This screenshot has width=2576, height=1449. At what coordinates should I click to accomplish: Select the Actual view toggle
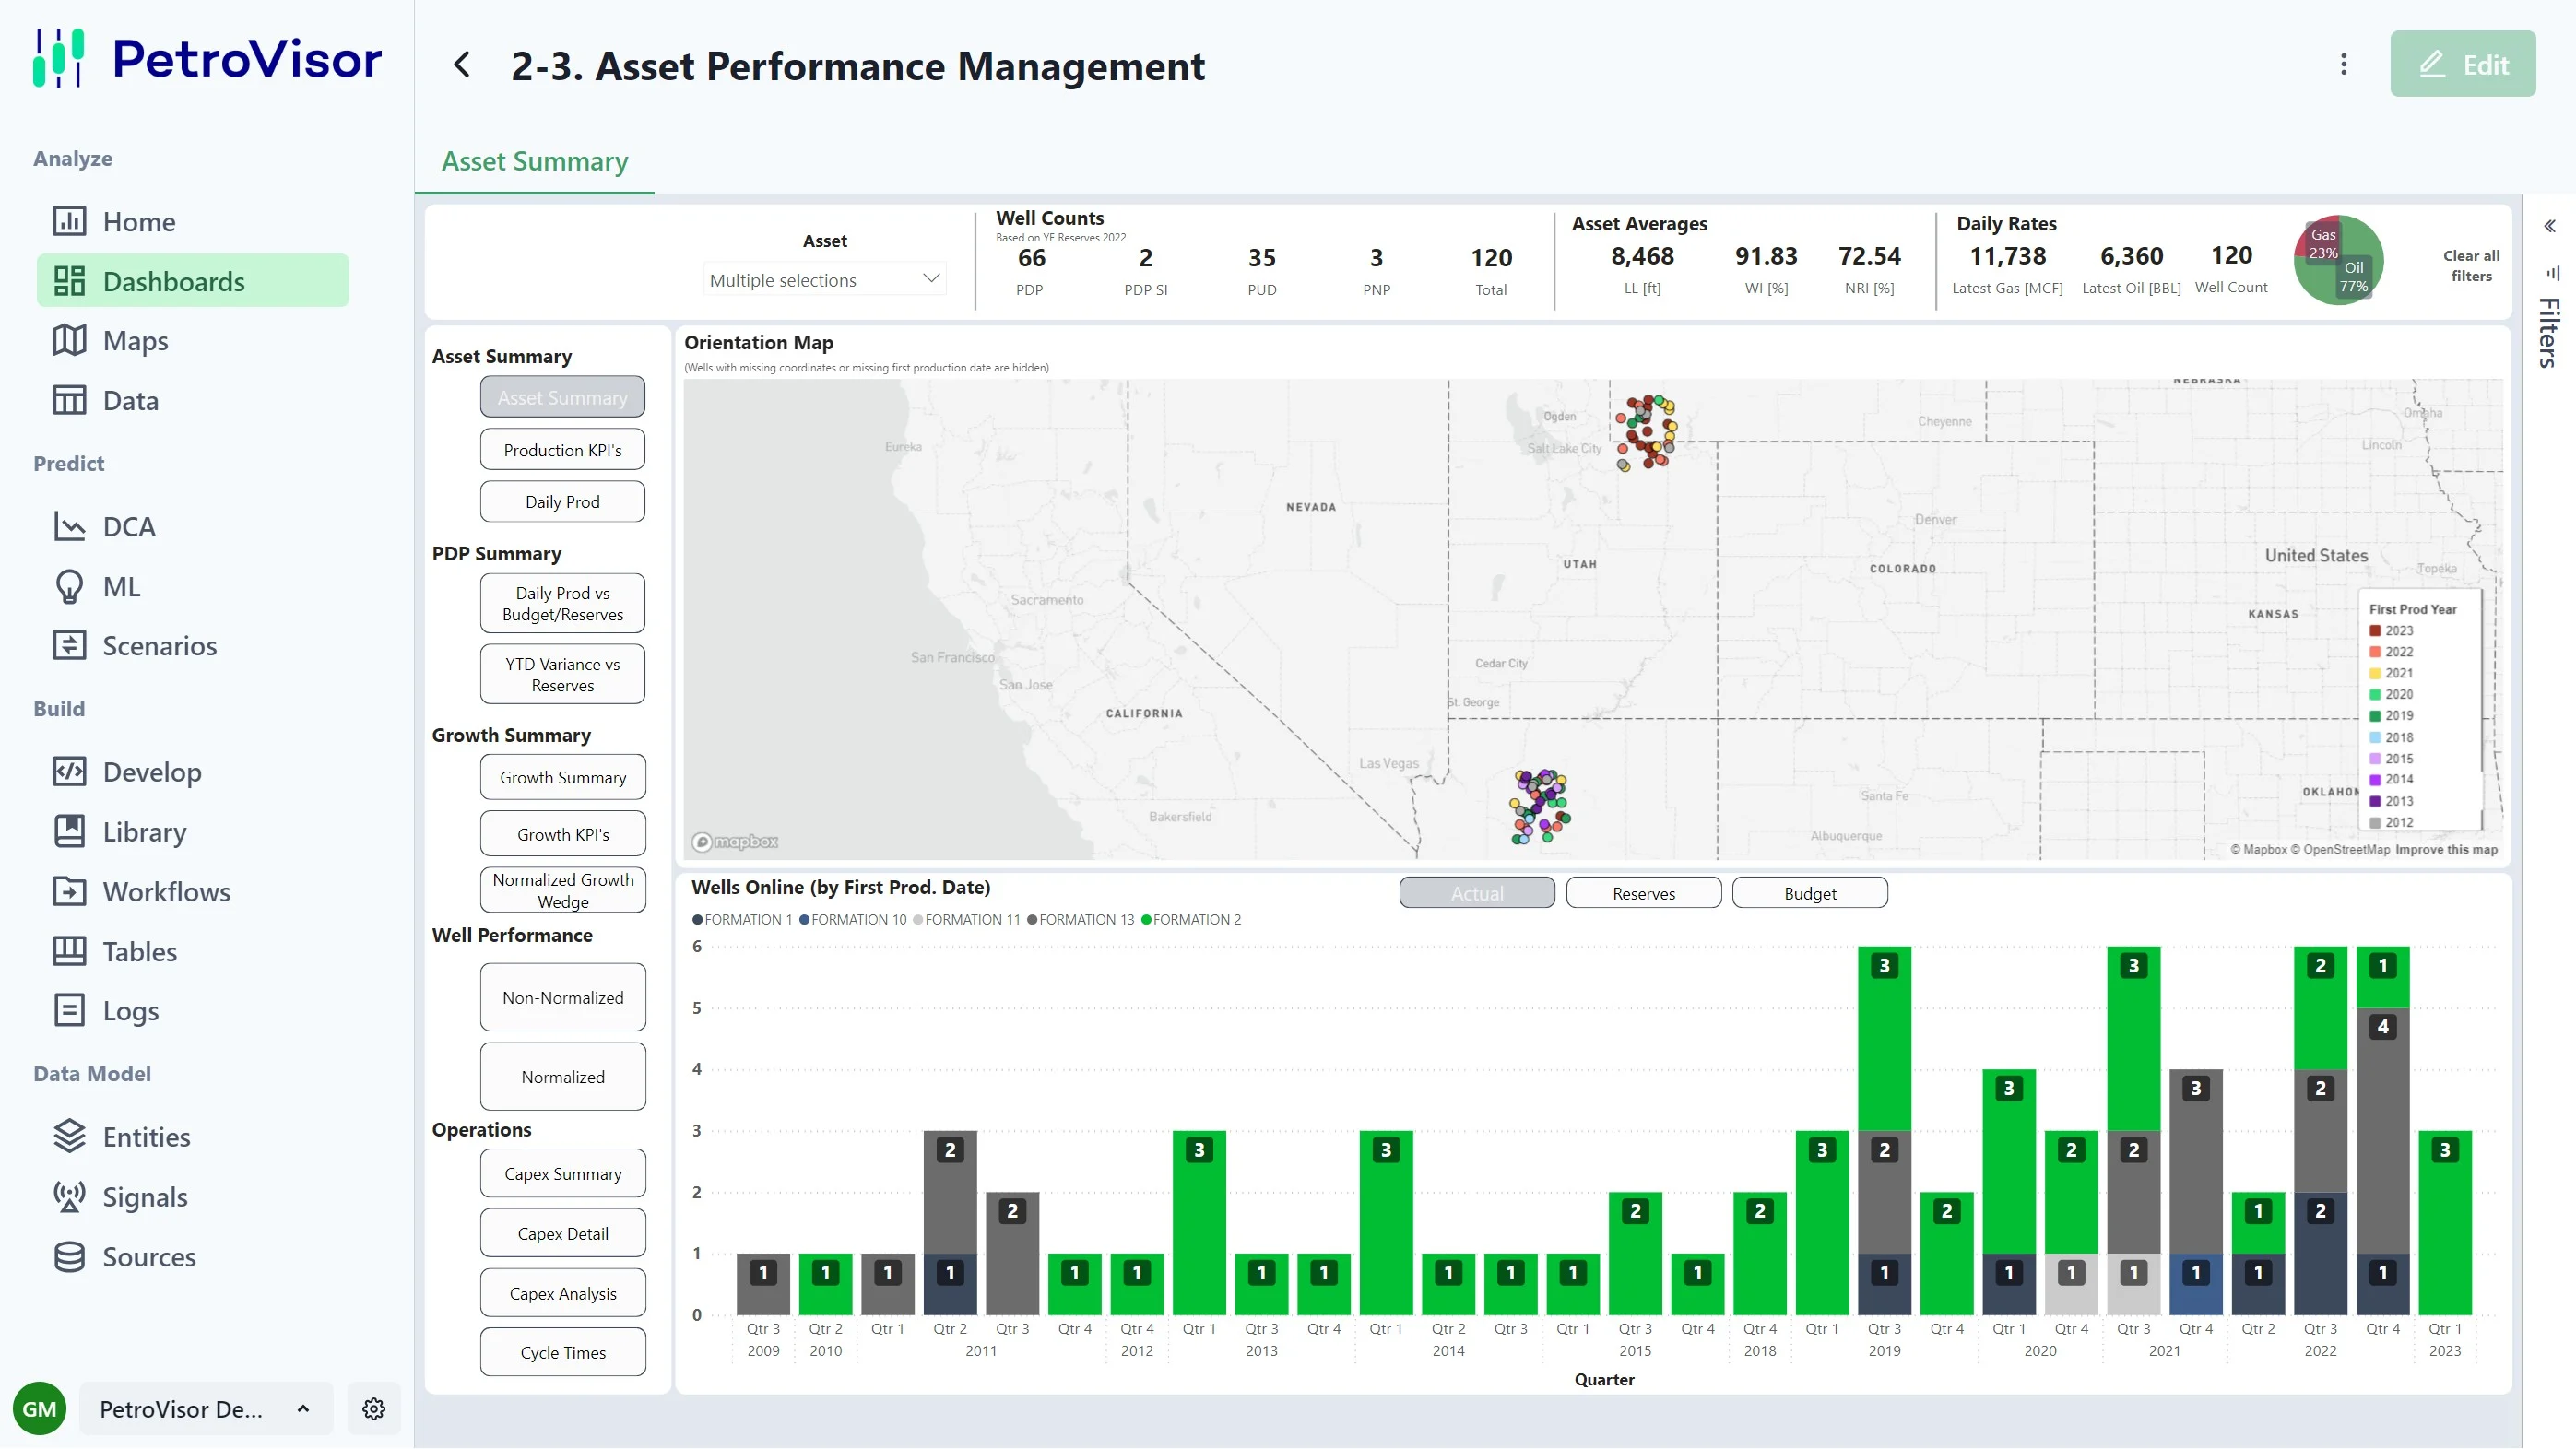click(x=1476, y=893)
